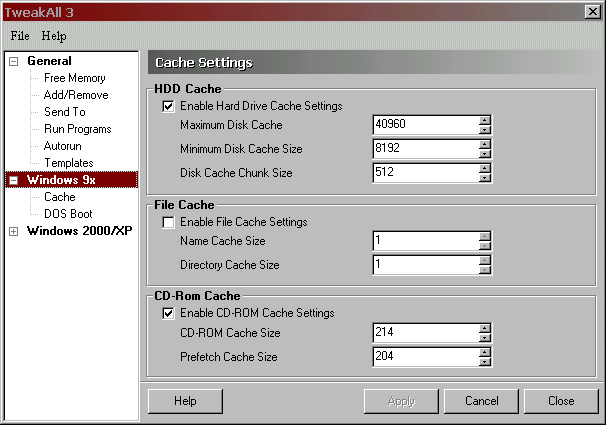Select Autorun in the tree

click(x=63, y=146)
